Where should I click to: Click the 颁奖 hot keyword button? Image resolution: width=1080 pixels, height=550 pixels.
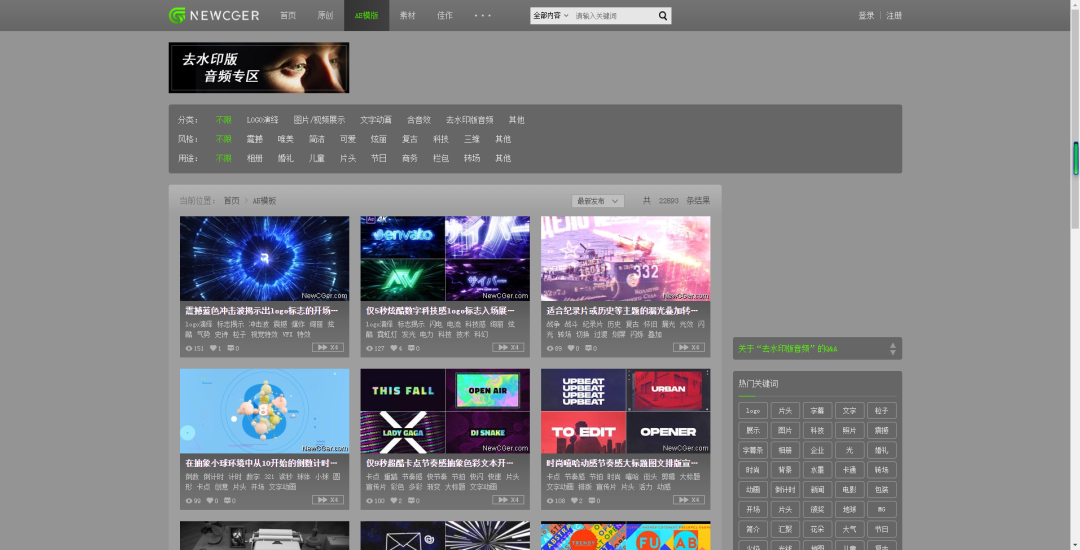(x=817, y=510)
